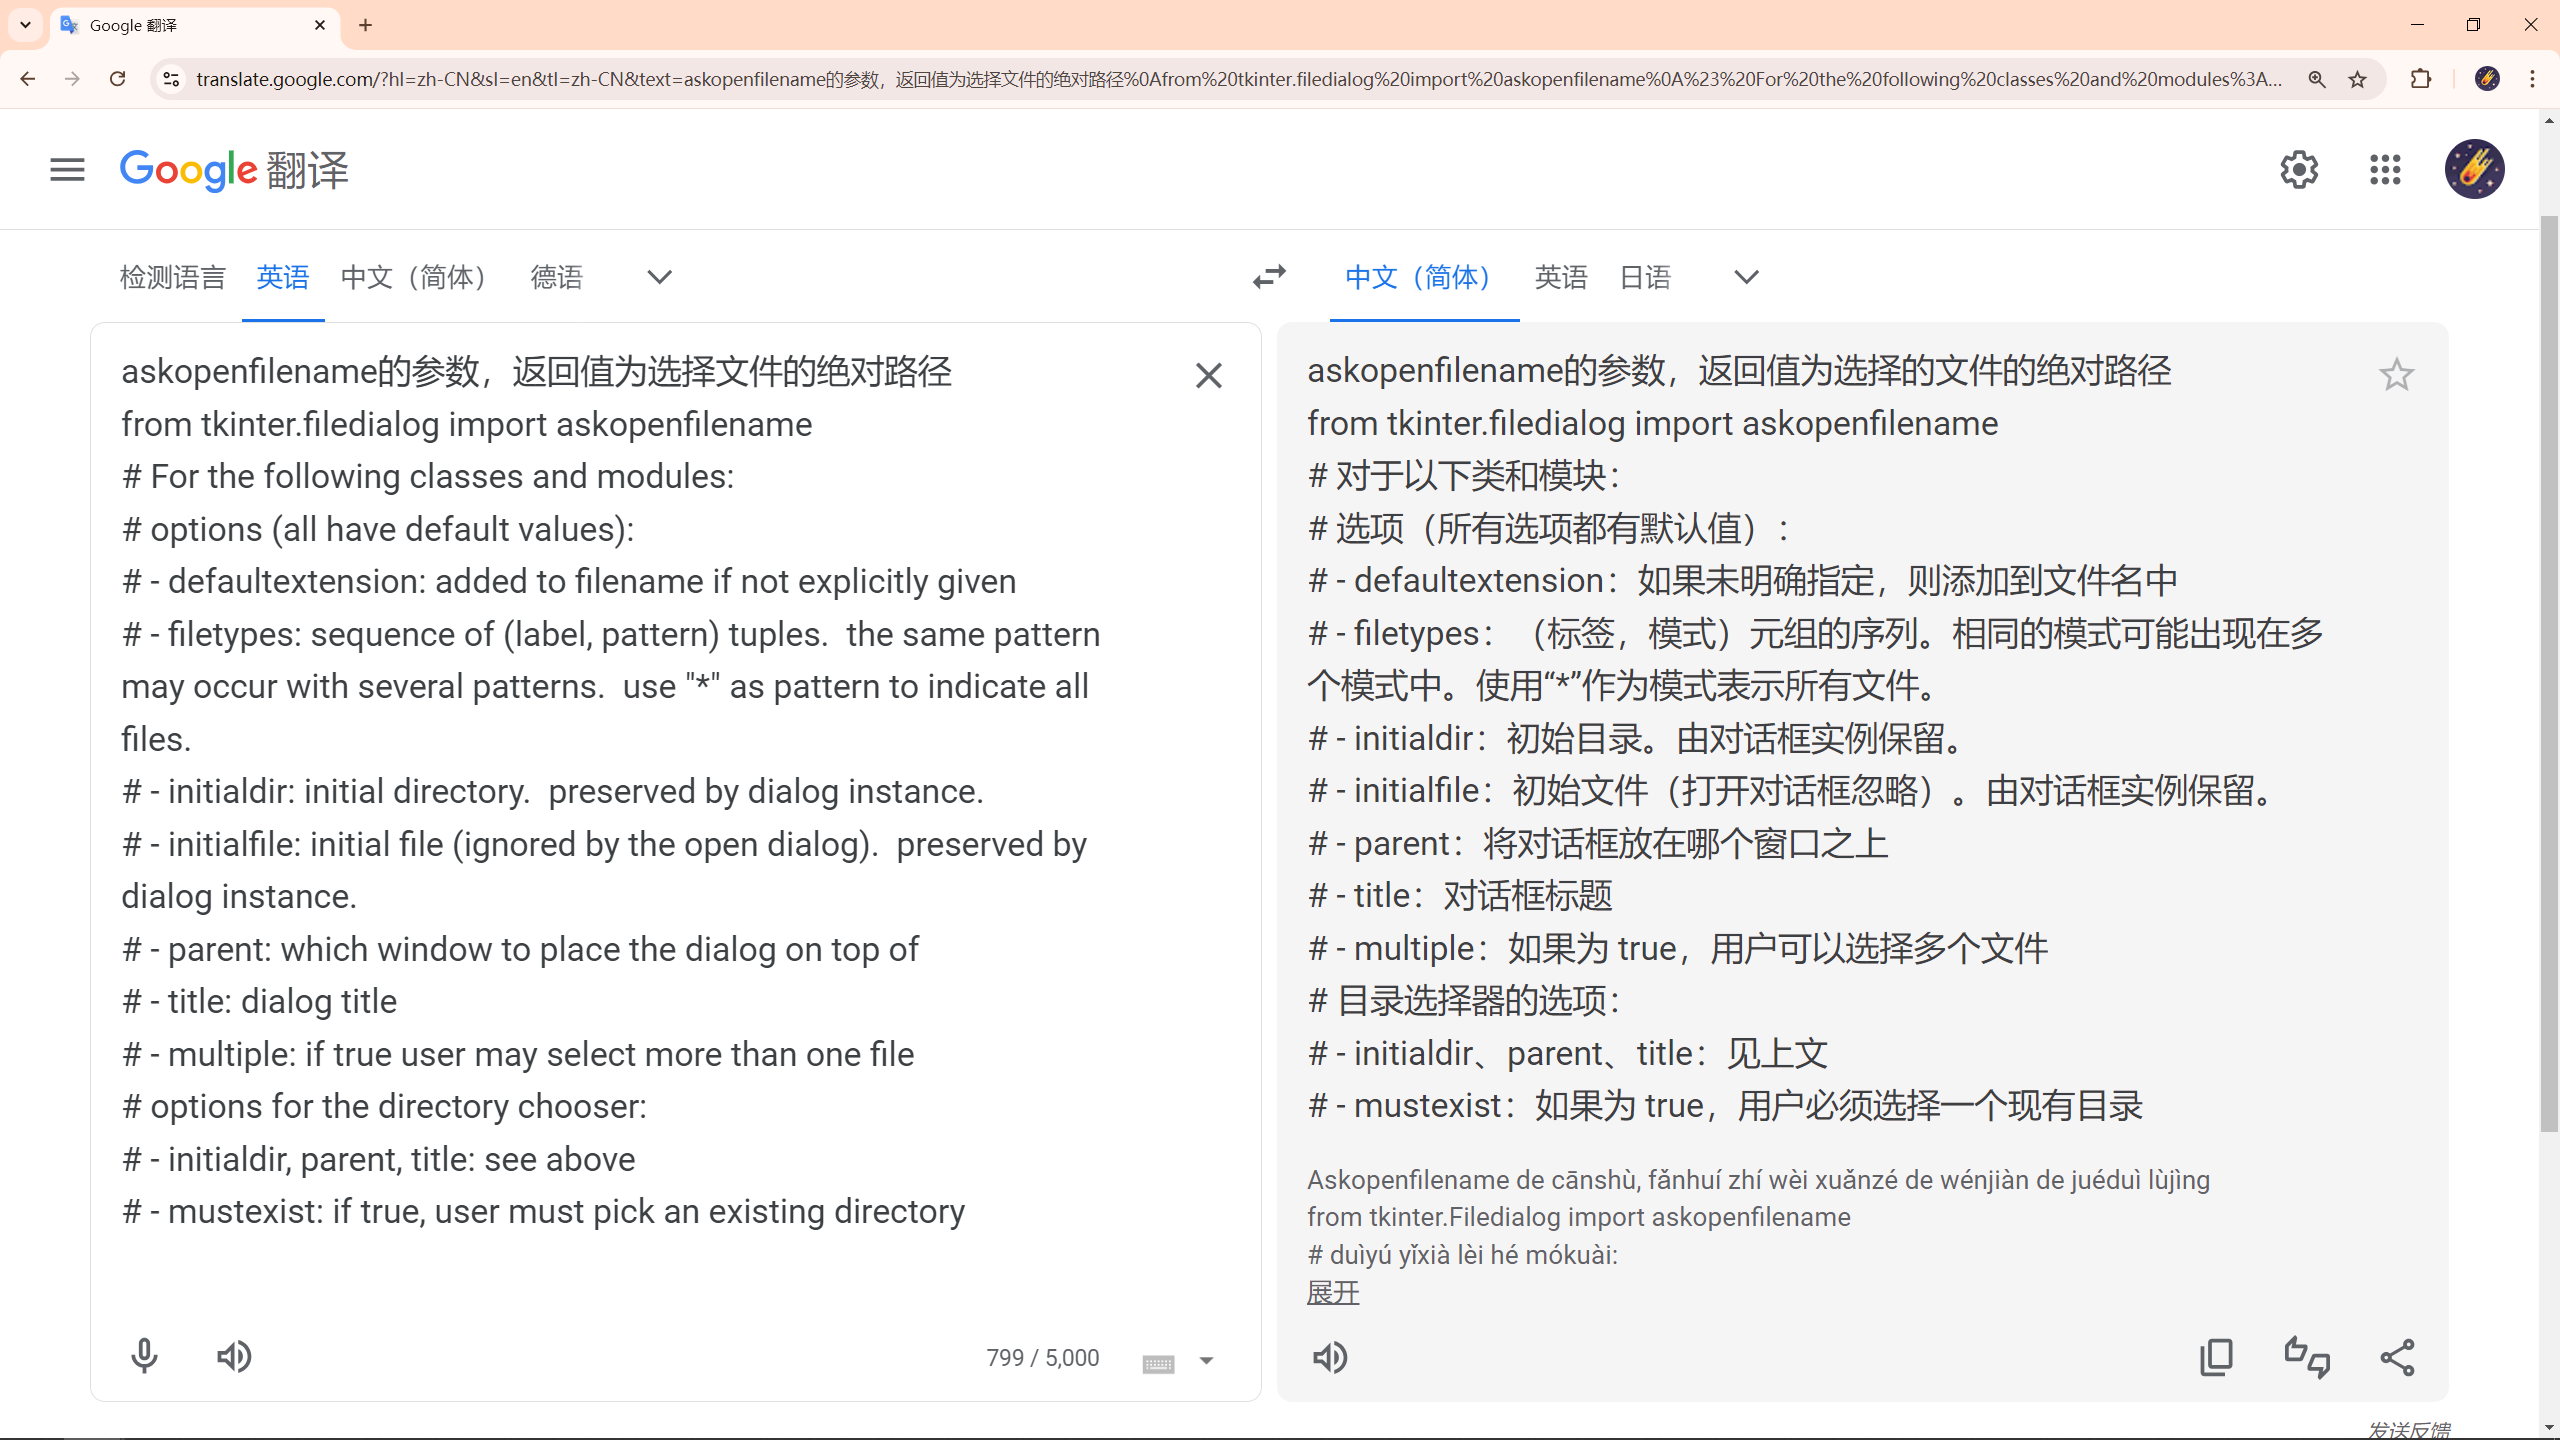The width and height of the screenshot is (2560, 1440).
Task: Click translated line '# - title：对话框标题'
Action: (x=1460, y=895)
